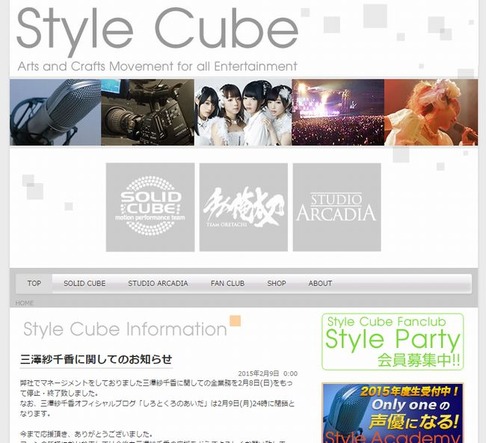Click the line 今まで応援頂き、ありがとうございました。
Image resolution: width=486 pixels, height=443 pixels.
pos(86,434)
